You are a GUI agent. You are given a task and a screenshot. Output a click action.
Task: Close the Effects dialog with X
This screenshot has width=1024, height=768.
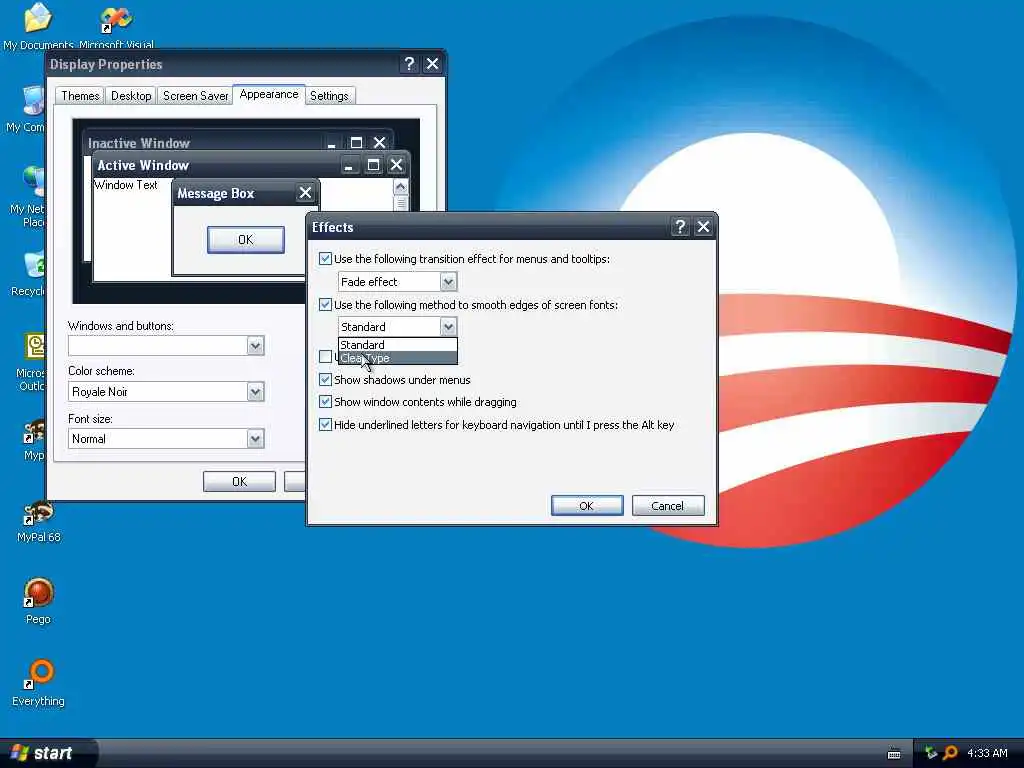click(703, 227)
